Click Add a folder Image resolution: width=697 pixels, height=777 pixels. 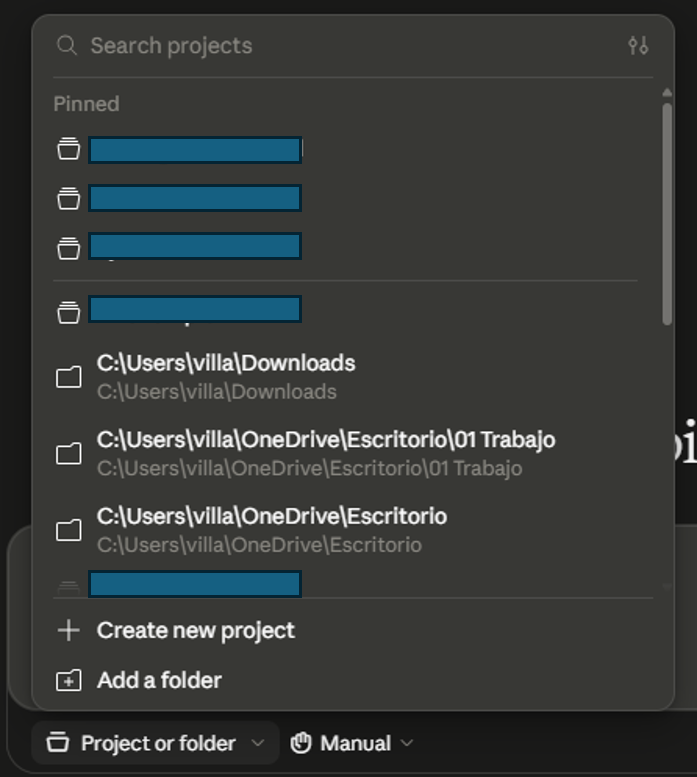click(x=159, y=680)
